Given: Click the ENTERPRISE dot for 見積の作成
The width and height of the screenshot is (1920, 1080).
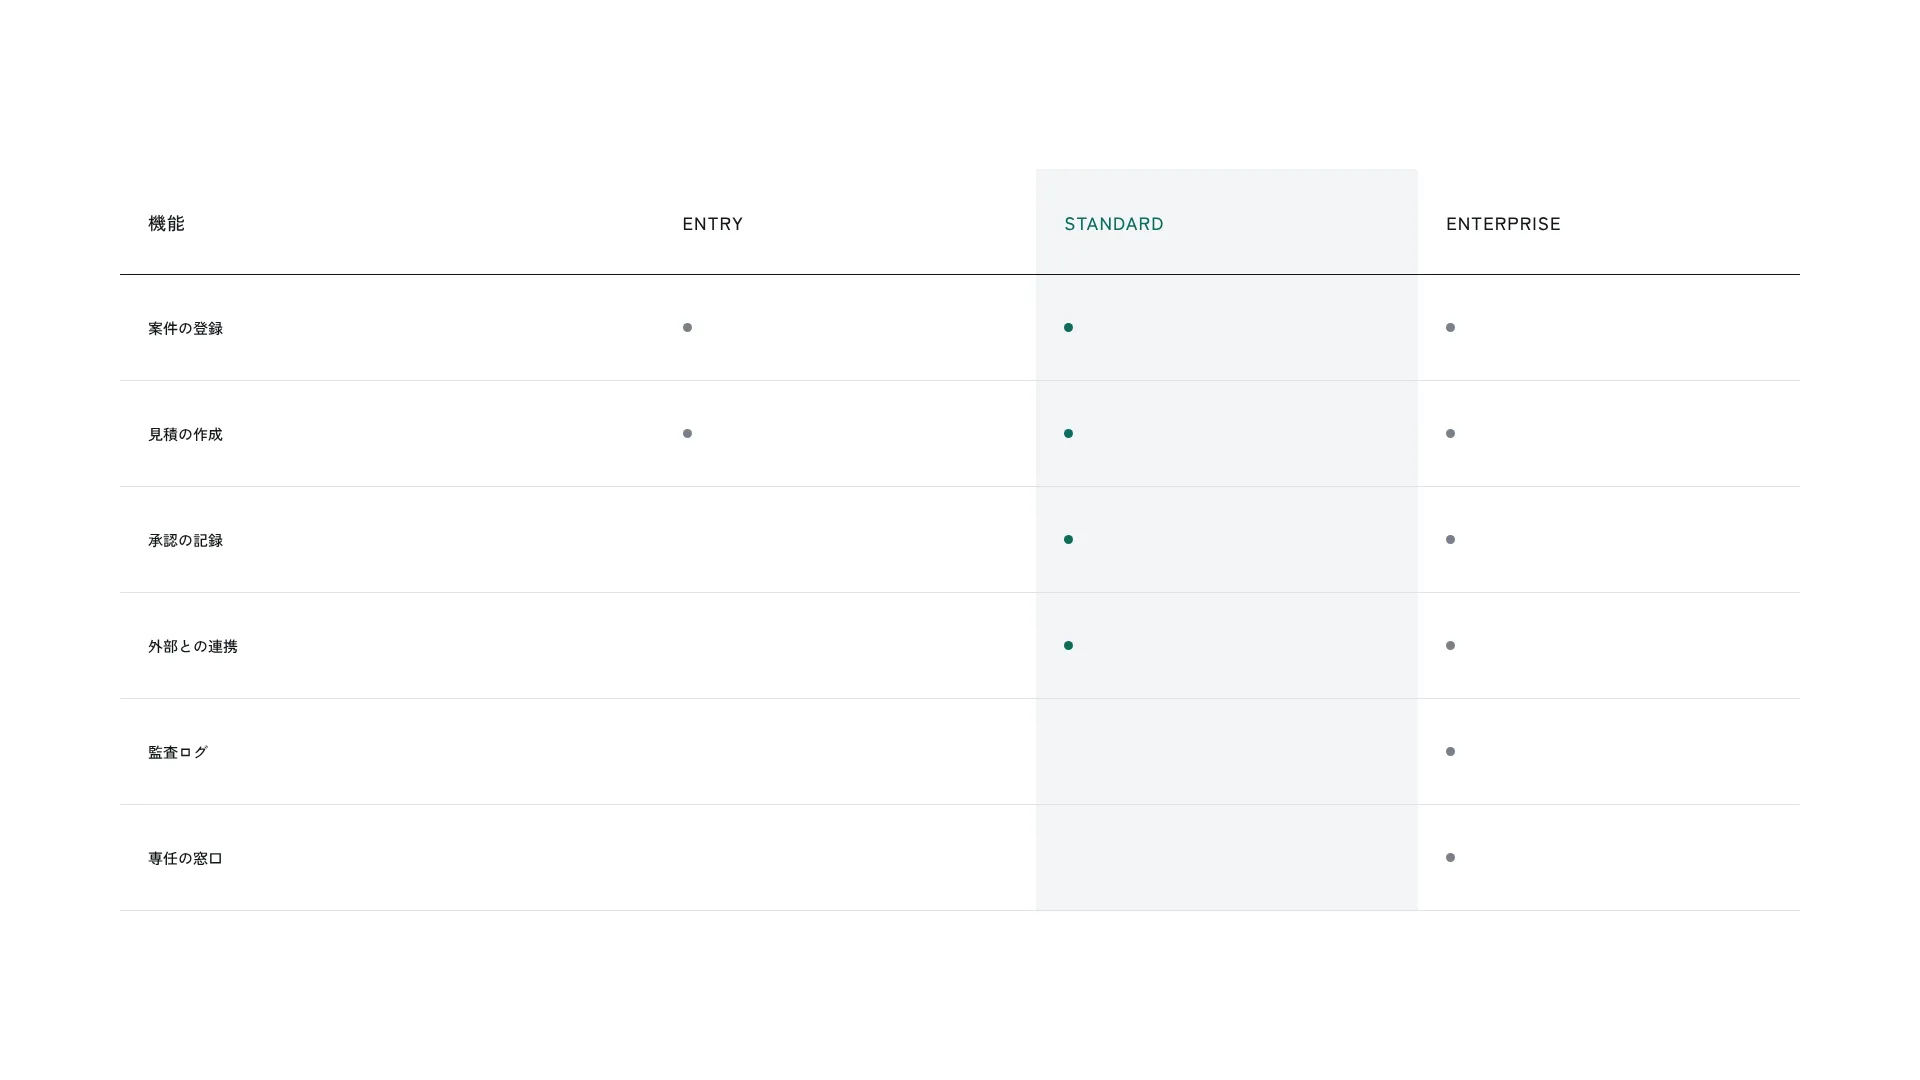Looking at the screenshot, I should 1451,434.
